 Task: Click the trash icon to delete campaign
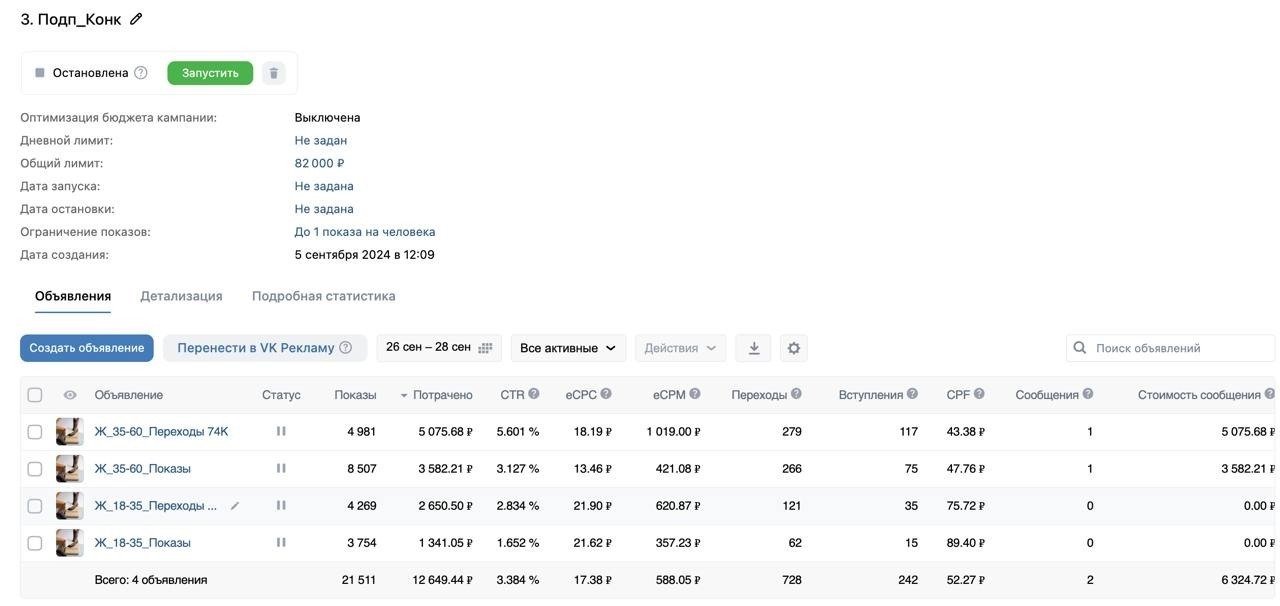coord(274,73)
